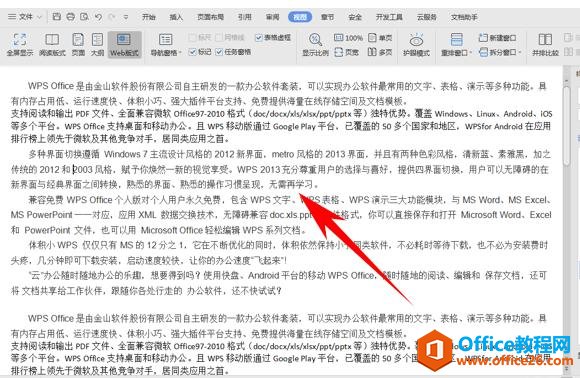Click "还不快试试" at the end of paragraph

253,291
